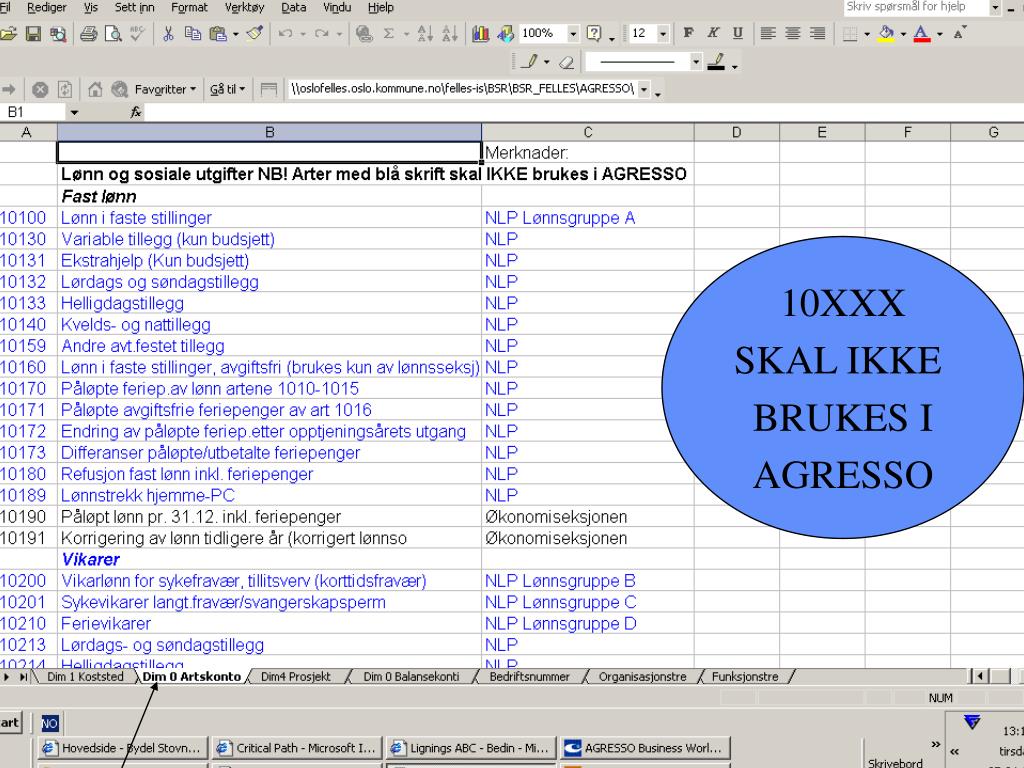Switch to Dim 0 Balansekonti sheet tab
Screen dimensions: 1024x768
tap(411, 677)
